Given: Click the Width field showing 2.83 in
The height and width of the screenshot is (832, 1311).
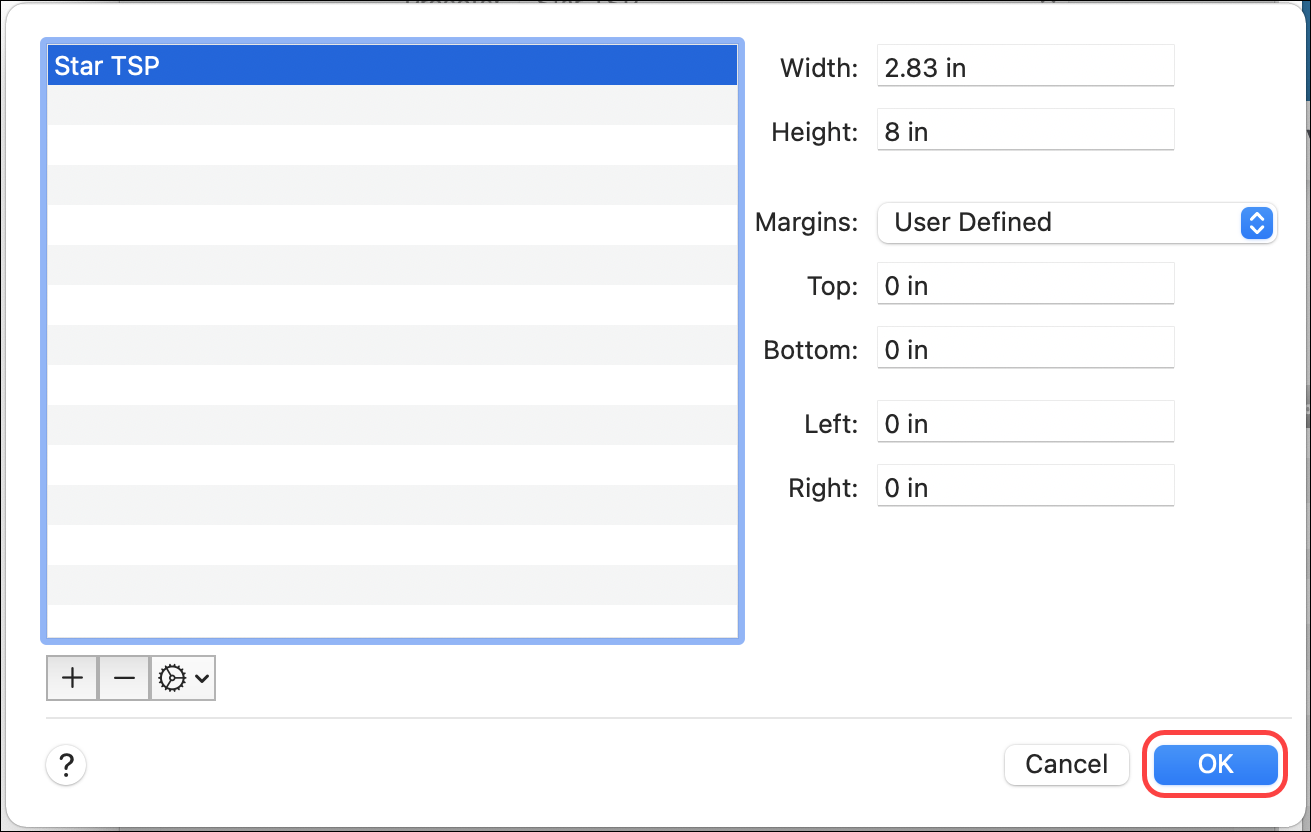Looking at the screenshot, I should [1025, 68].
